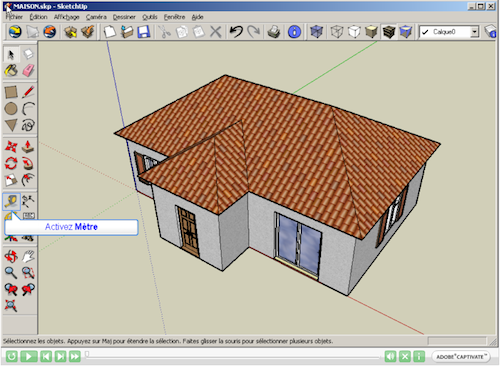This screenshot has width=500, height=366.
Task: Toggle X-Ray display mode
Action: [316, 32]
